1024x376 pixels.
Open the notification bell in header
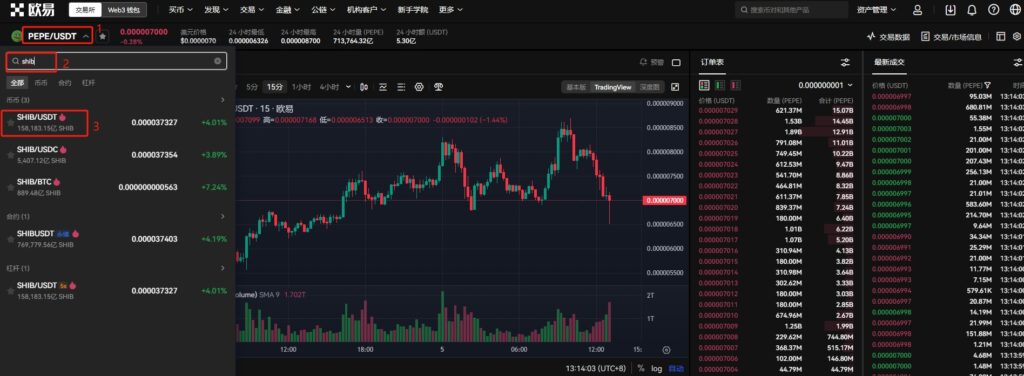(972, 10)
